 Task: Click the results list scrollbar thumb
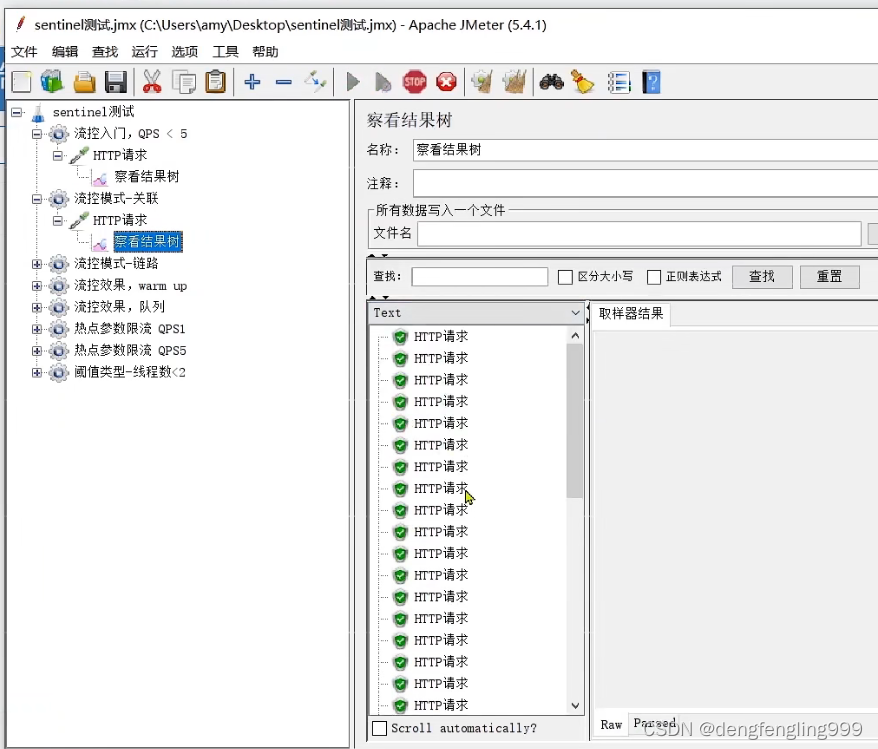click(x=575, y=421)
